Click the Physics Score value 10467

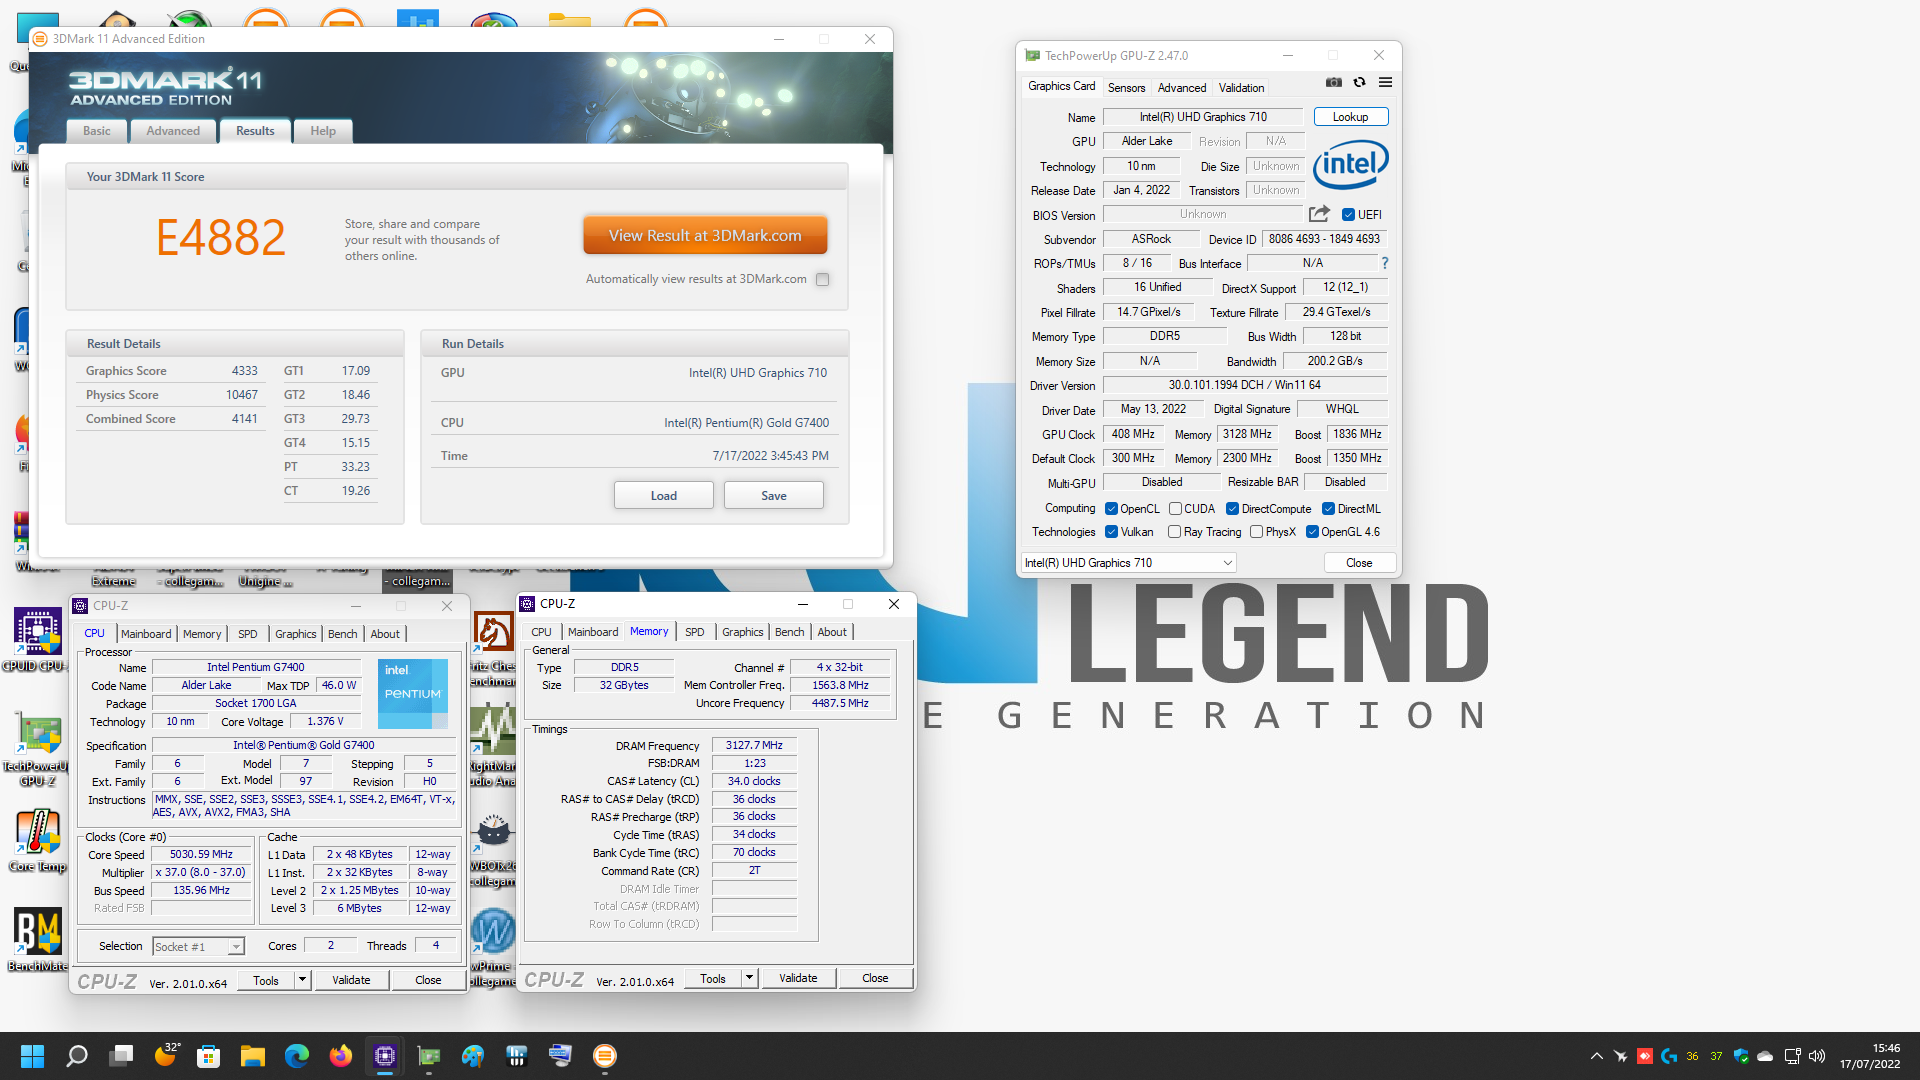click(241, 395)
